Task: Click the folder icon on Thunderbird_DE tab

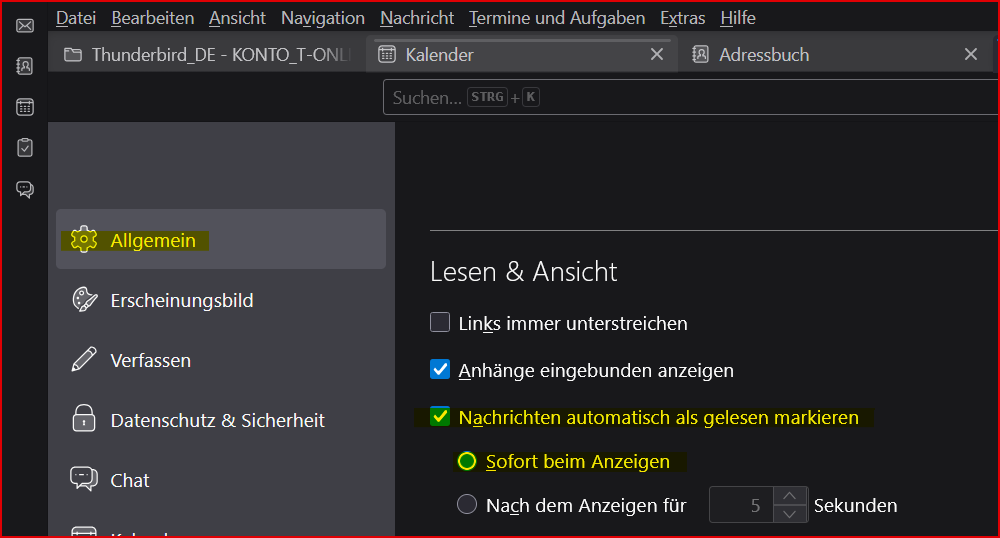Action: point(73,55)
